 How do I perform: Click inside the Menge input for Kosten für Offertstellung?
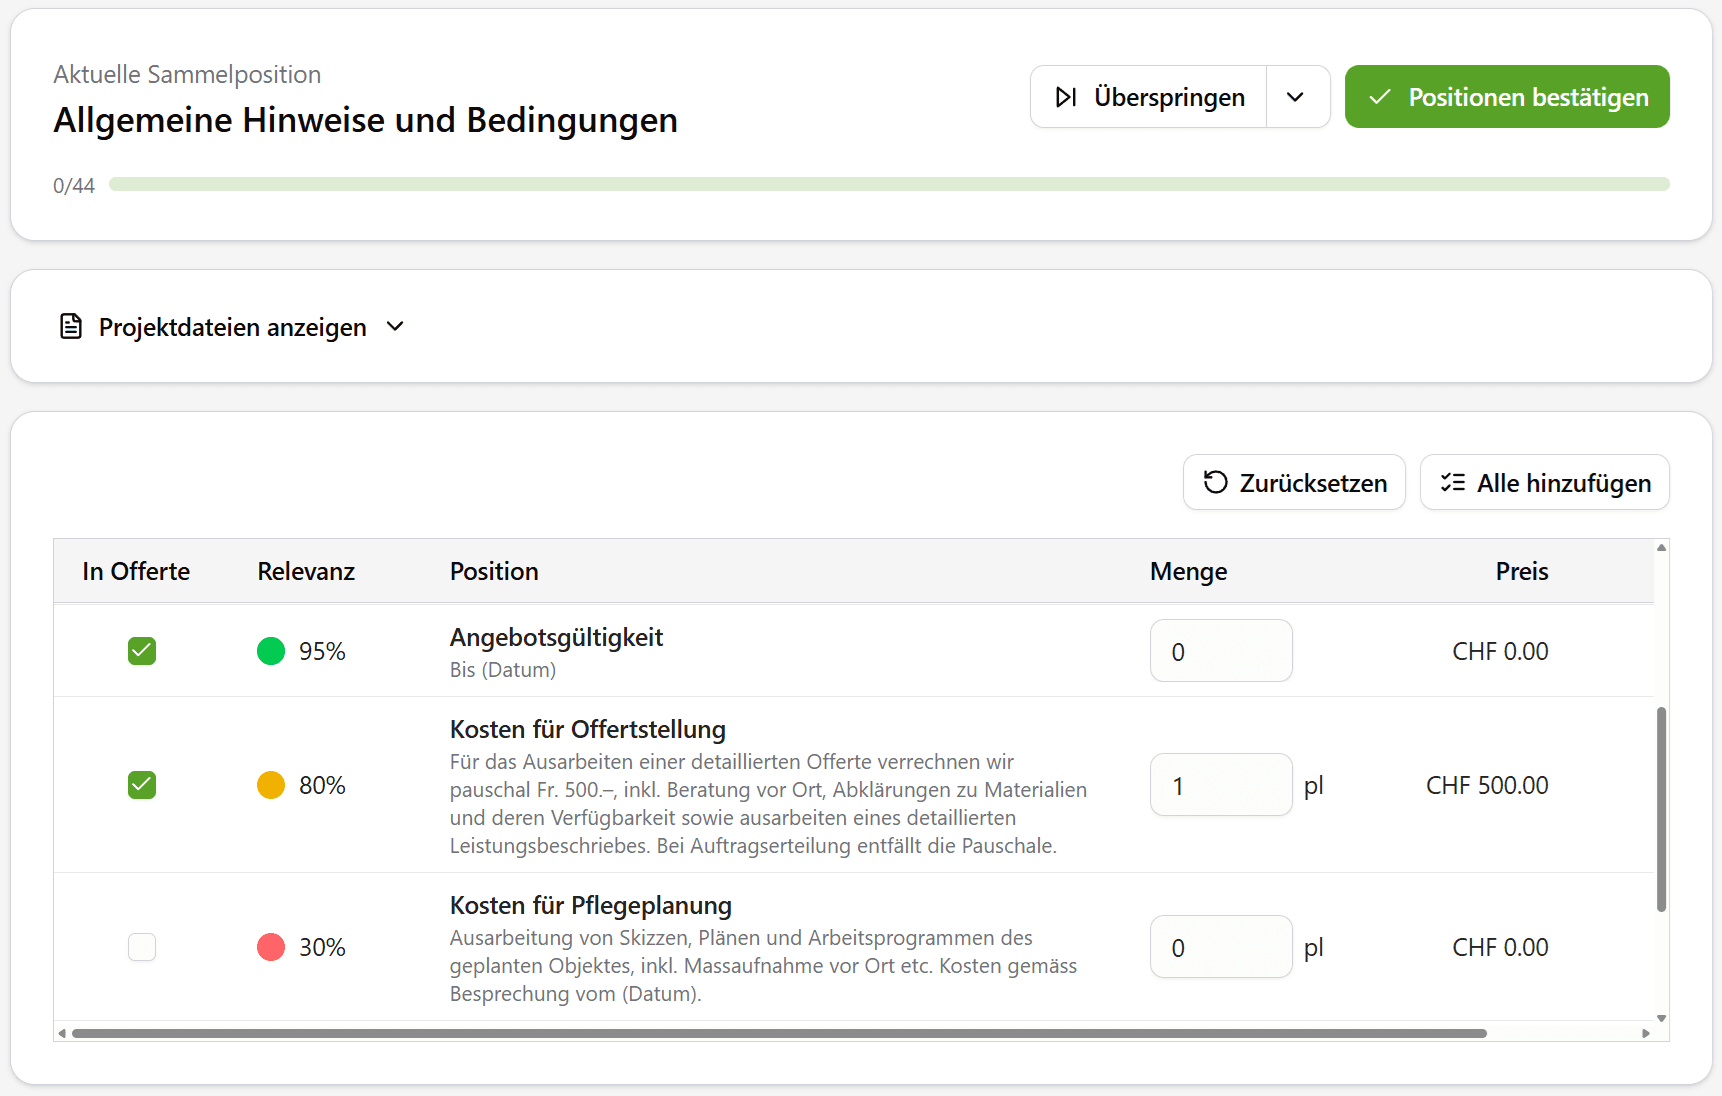[x=1220, y=785]
